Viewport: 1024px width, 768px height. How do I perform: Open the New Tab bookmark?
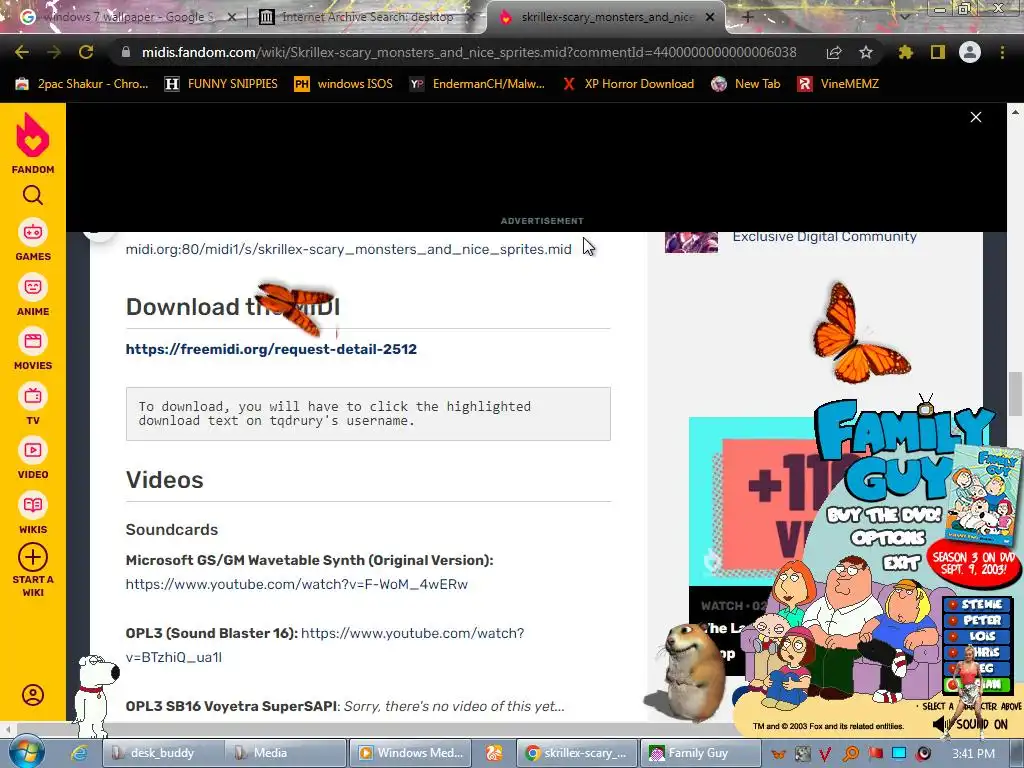pos(746,84)
